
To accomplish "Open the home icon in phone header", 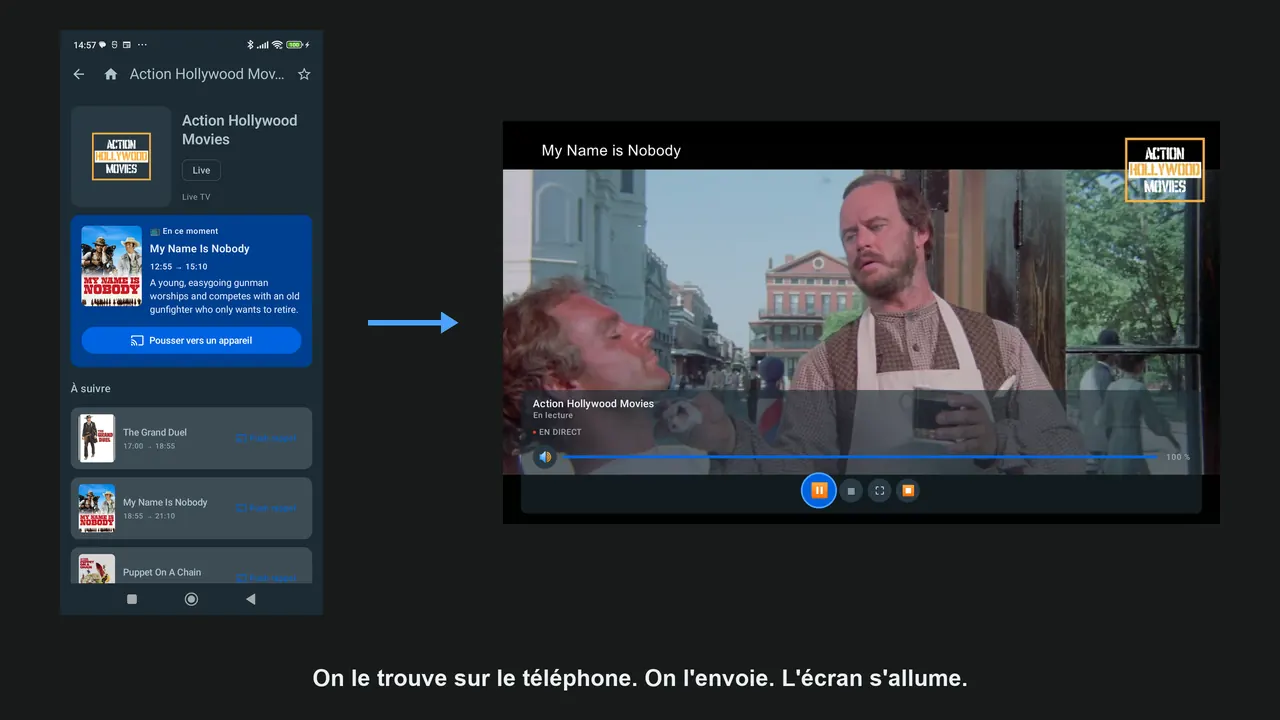I will pyautogui.click(x=111, y=74).
